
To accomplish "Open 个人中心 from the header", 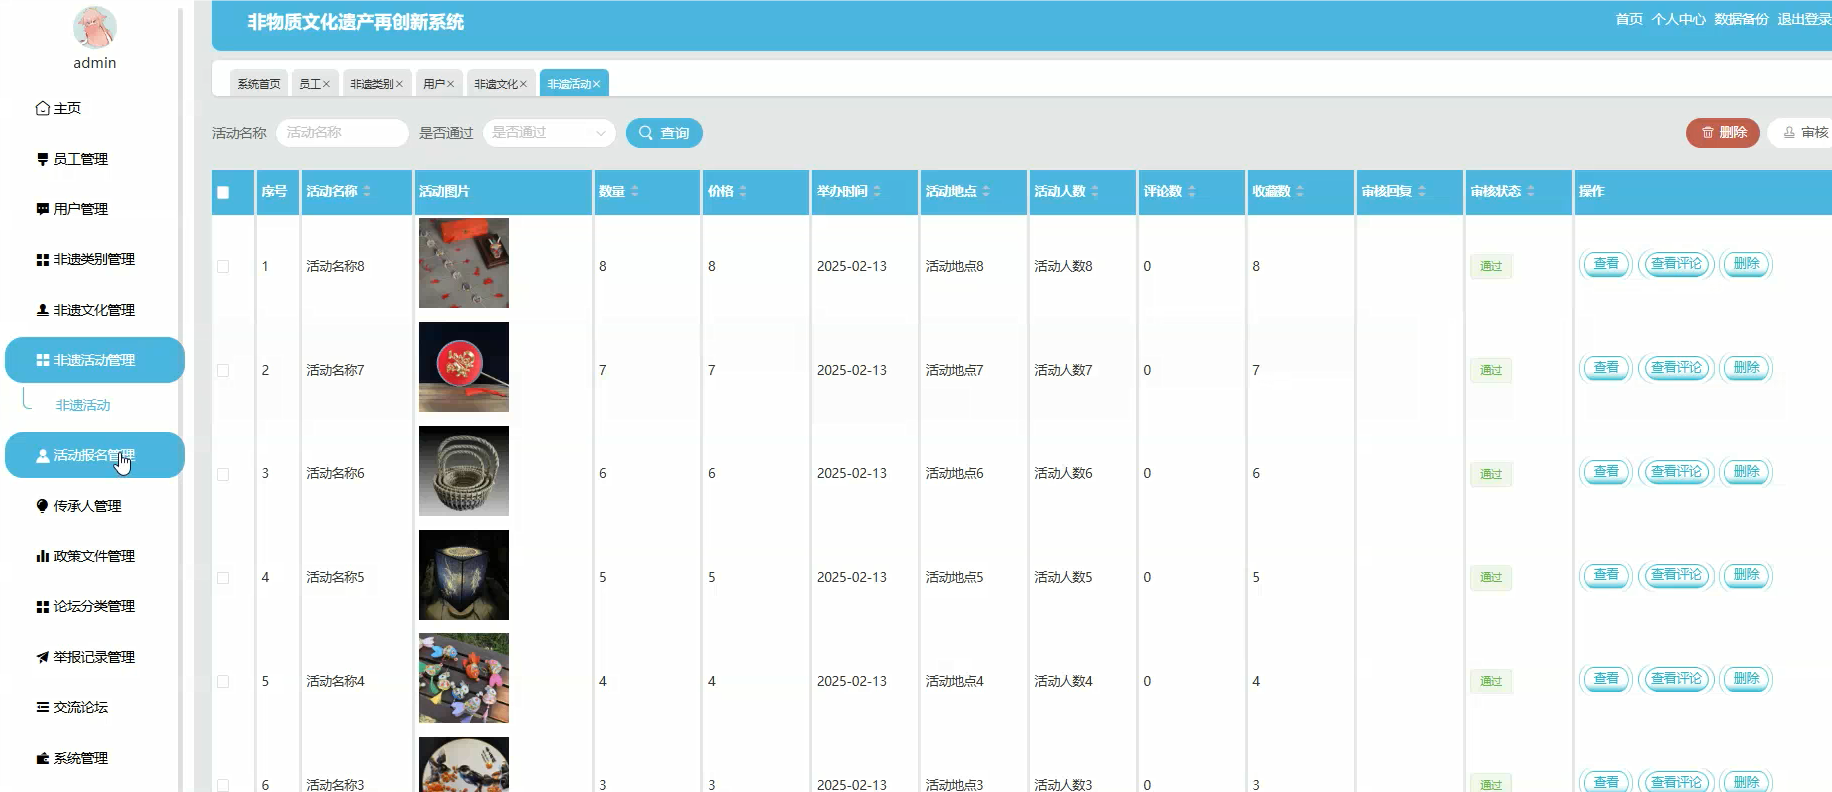I will point(1678,19).
